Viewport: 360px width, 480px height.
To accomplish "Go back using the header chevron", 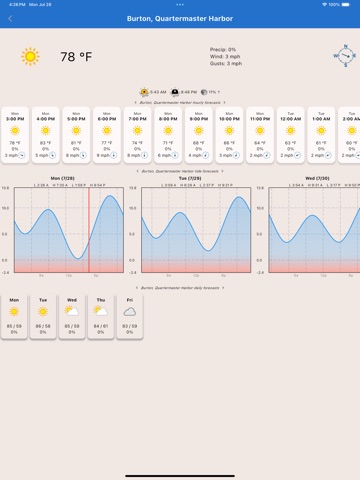I will pyautogui.click(x=10, y=19).
